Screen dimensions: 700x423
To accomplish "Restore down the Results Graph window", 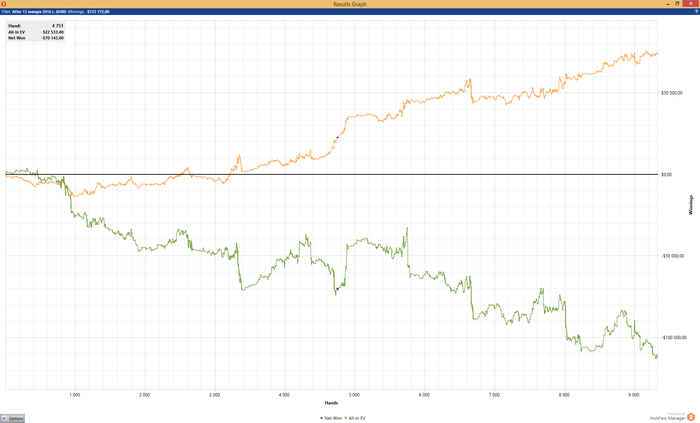I will 677,4.
